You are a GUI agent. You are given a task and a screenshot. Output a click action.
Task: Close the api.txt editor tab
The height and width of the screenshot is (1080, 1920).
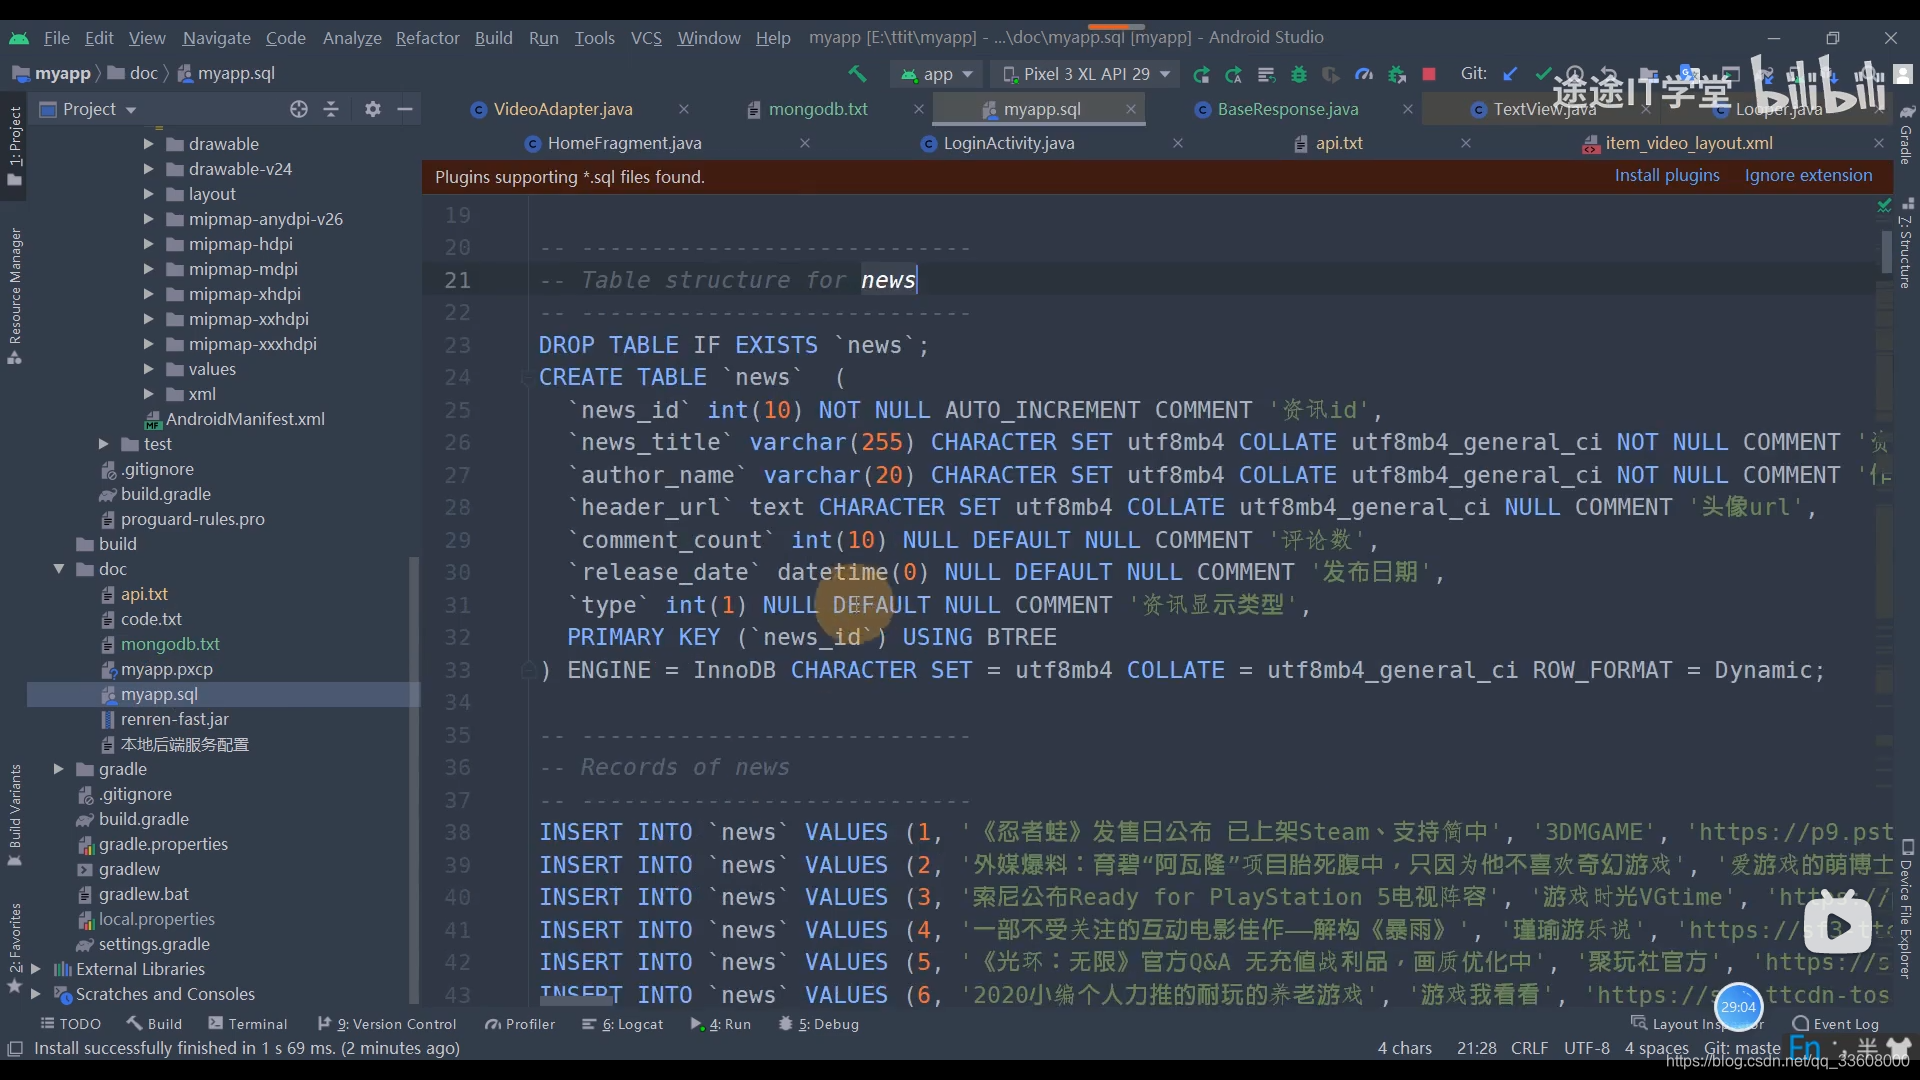tap(1465, 143)
